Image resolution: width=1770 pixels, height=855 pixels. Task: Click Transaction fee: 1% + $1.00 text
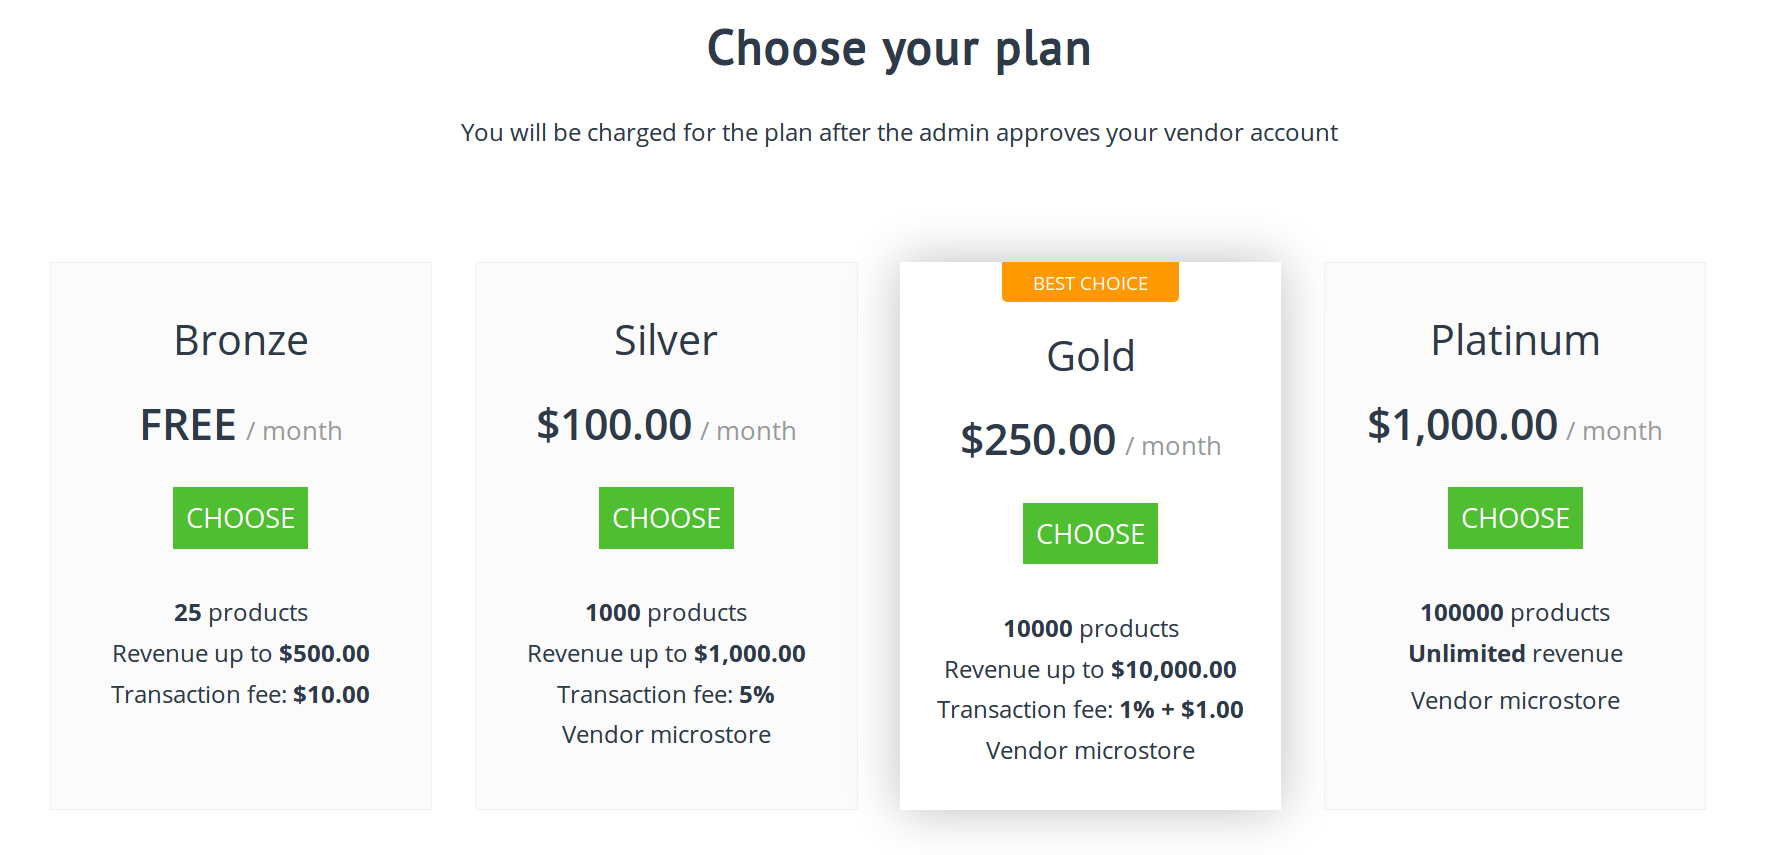click(1090, 710)
